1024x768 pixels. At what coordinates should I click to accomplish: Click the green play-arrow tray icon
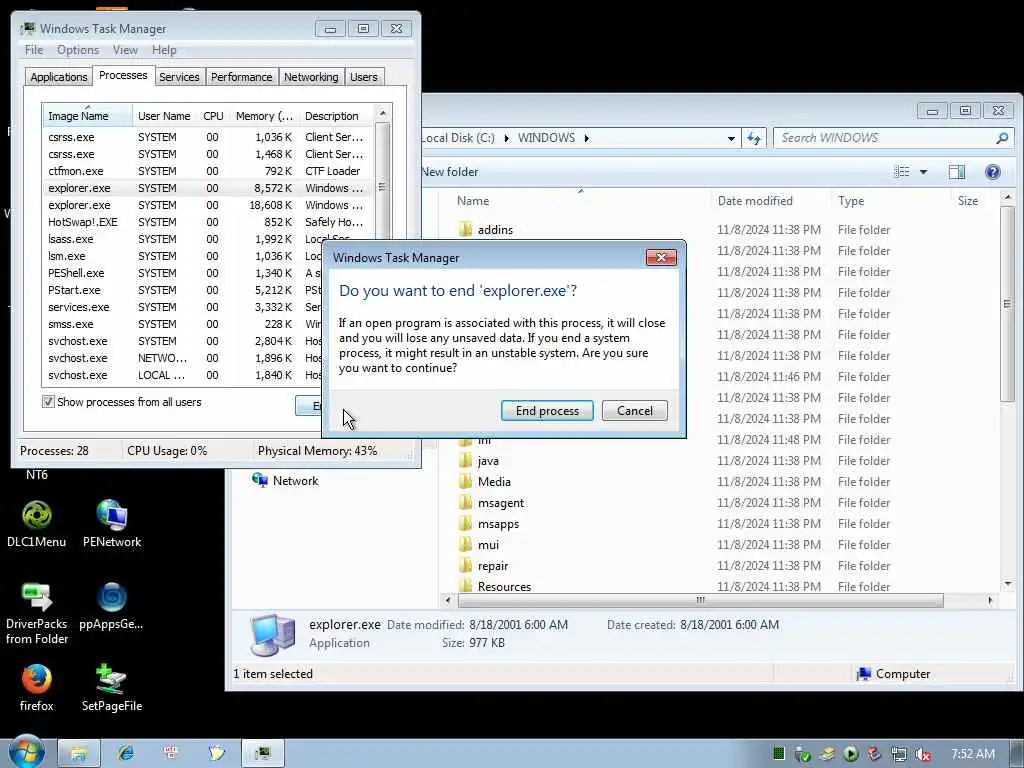(x=850, y=754)
